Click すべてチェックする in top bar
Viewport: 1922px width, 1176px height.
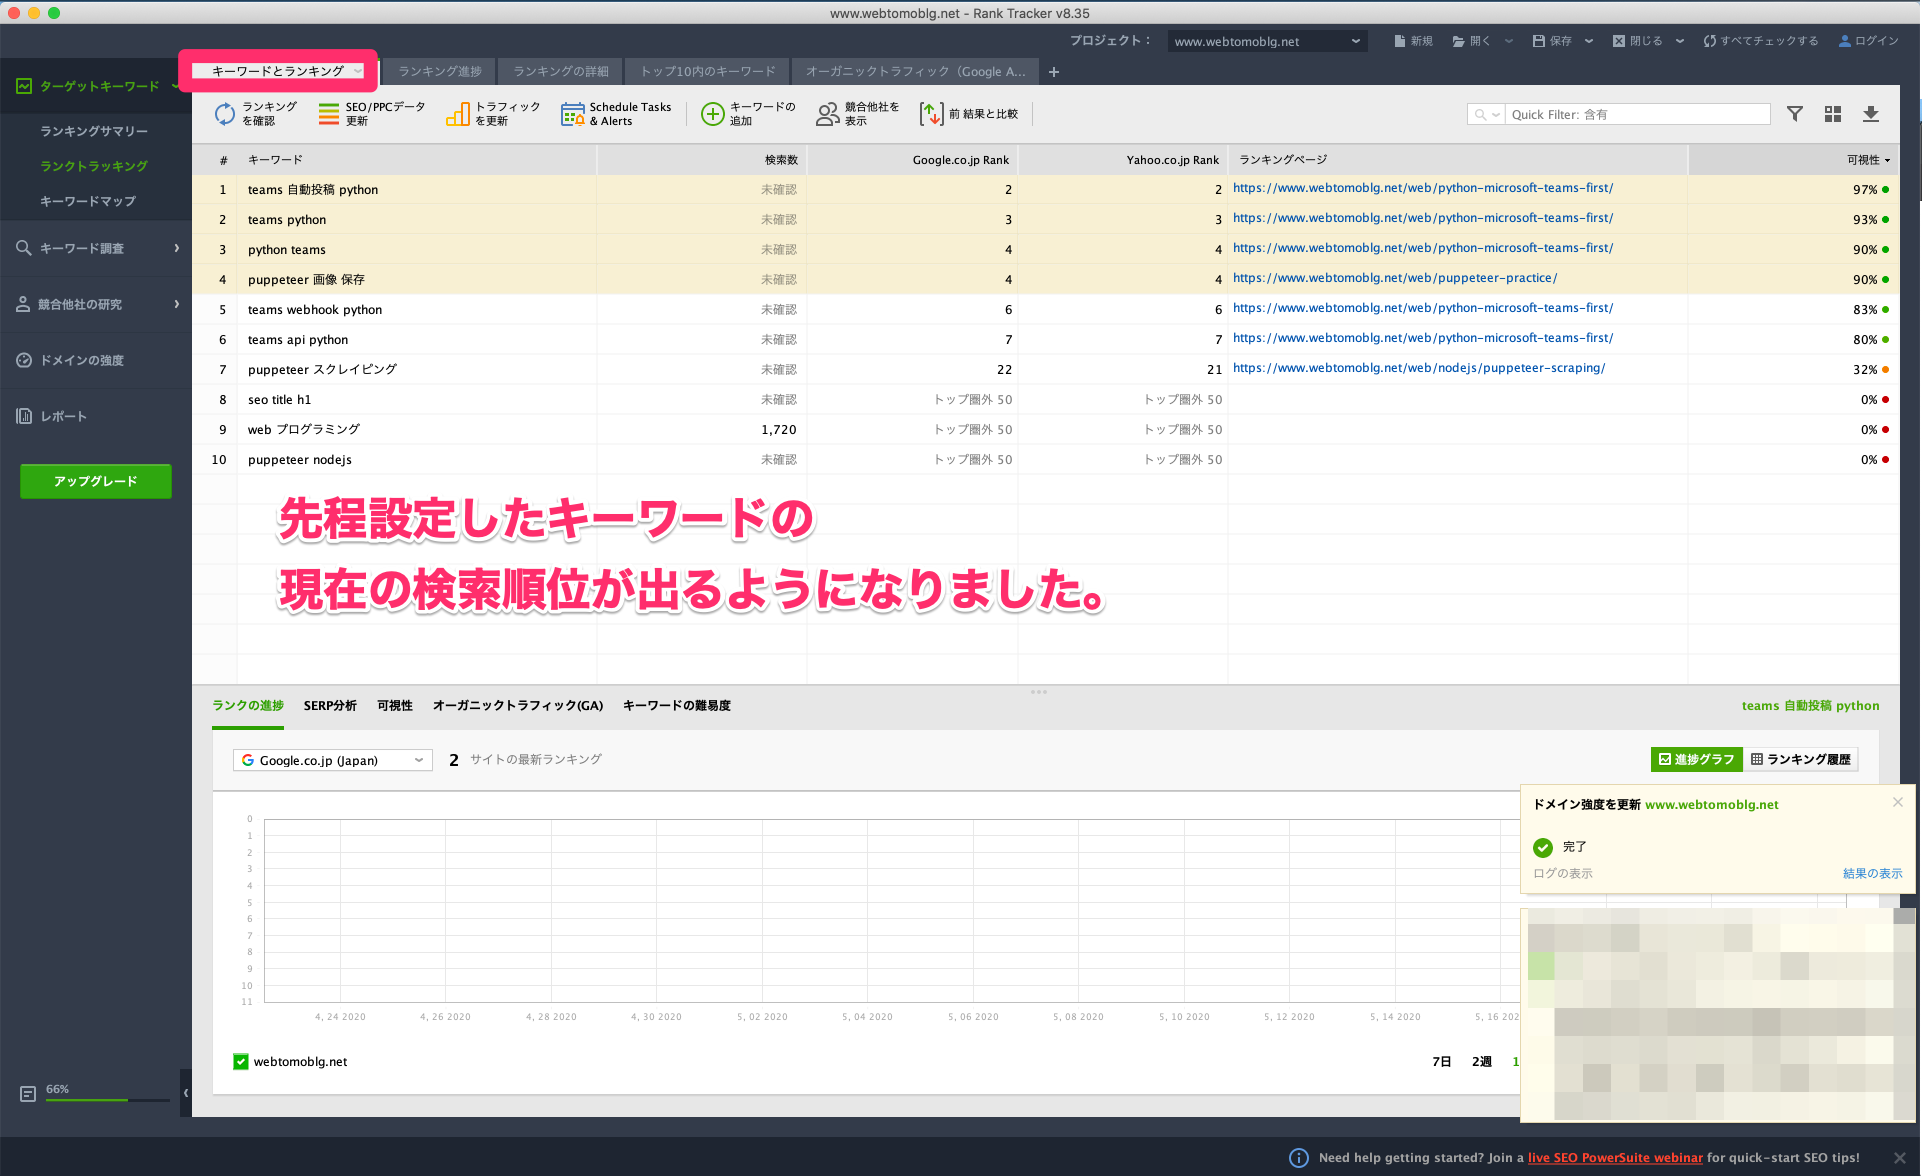1761,41
